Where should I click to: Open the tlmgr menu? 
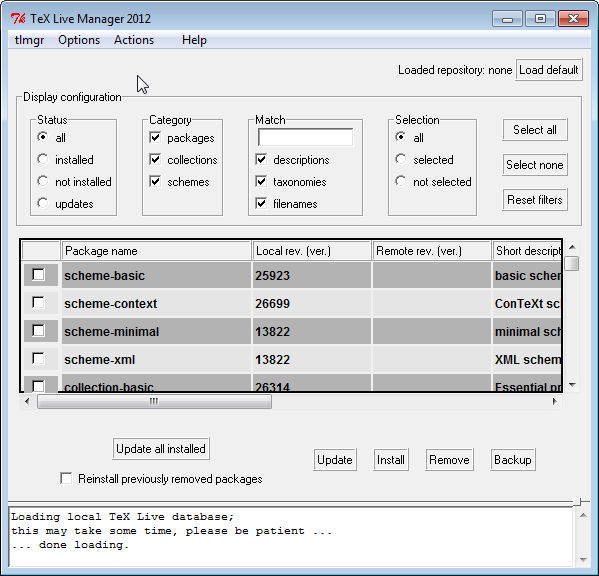point(29,40)
